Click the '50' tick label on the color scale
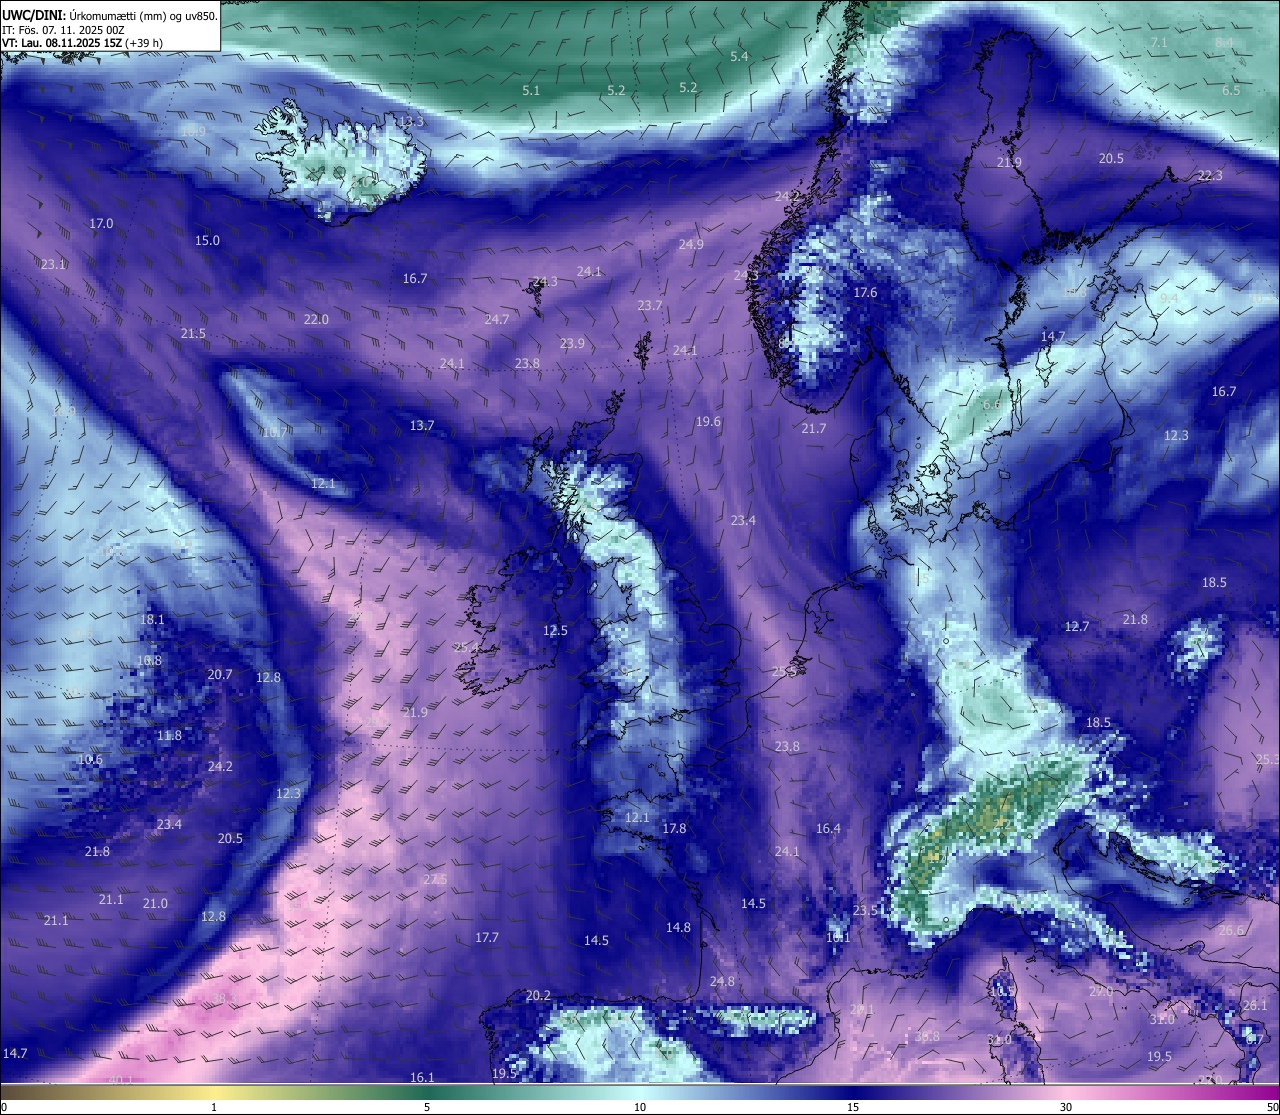1280x1115 pixels. (x=1273, y=1107)
